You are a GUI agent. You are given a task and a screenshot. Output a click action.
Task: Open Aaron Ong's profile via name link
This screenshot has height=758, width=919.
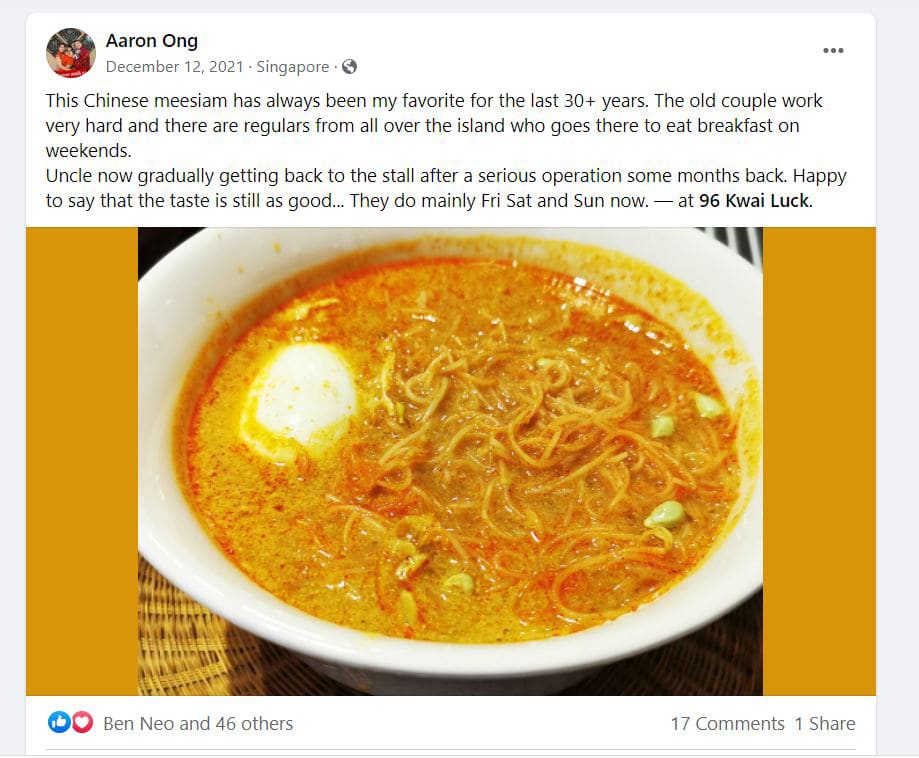coord(152,40)
